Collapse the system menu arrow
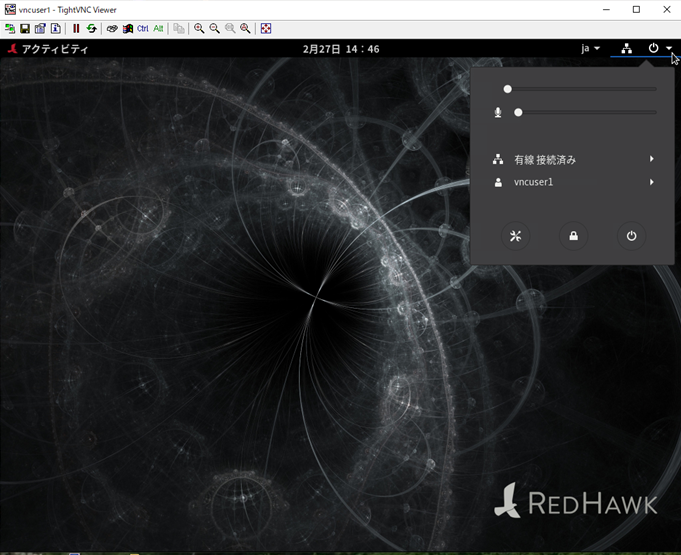 click(x=669, y=48)
